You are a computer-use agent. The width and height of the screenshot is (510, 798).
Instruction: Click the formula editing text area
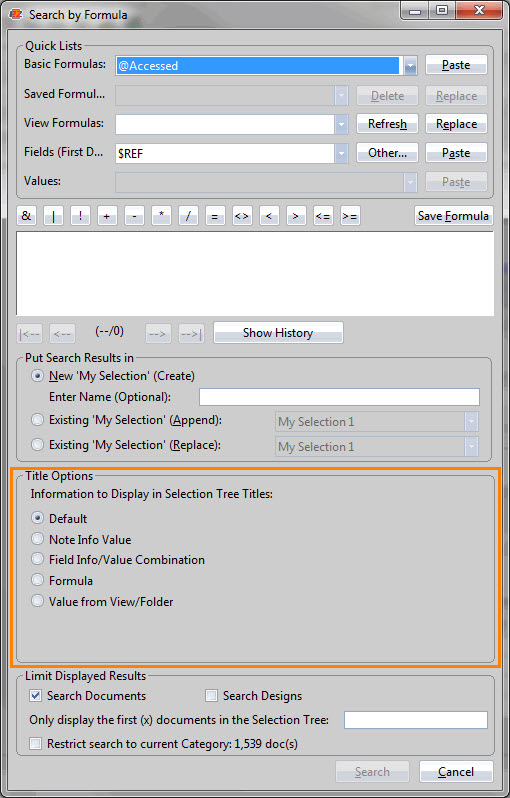click(x=256, y=274)
